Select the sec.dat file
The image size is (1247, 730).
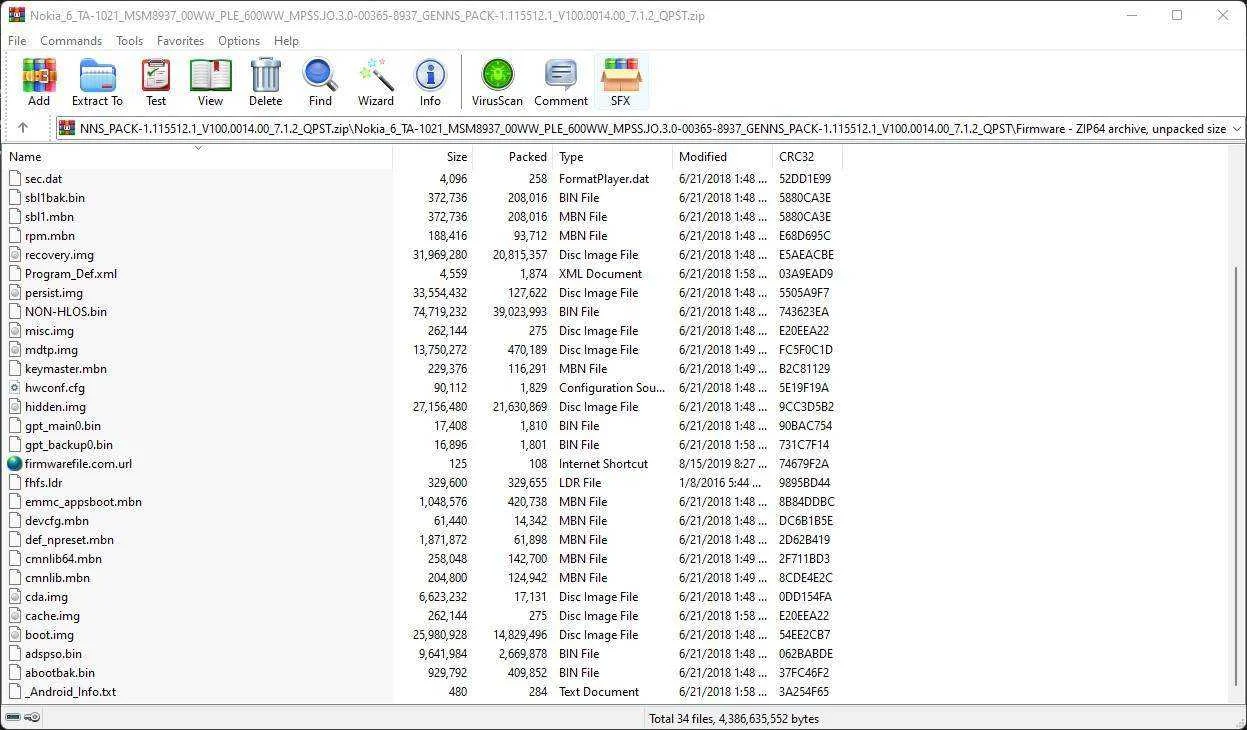43,179
